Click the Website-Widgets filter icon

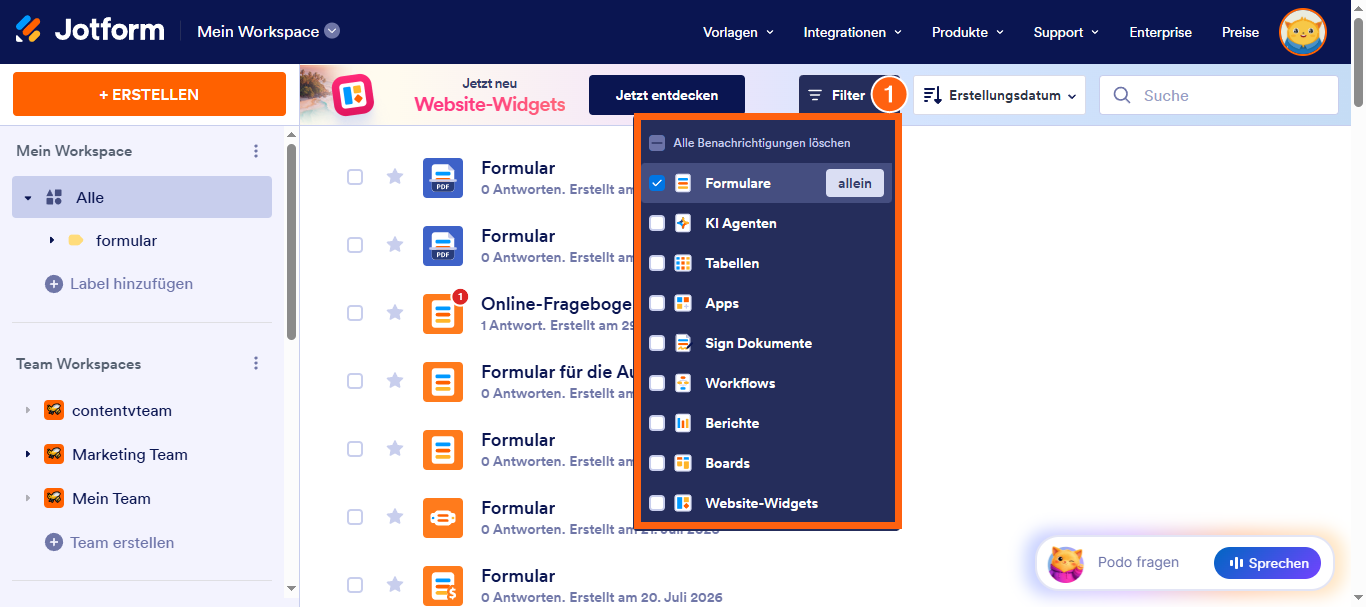tap(683, 503)
